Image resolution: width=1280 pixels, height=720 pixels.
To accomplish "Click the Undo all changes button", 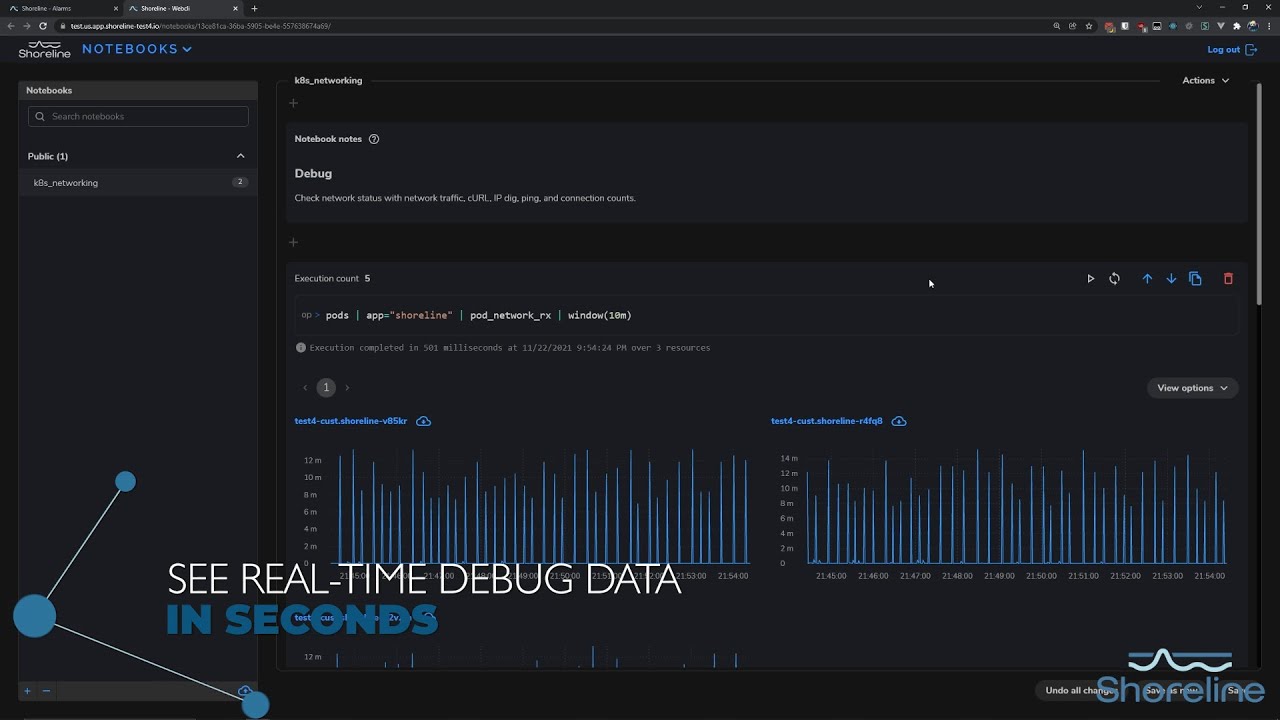I will (1080, 690).
